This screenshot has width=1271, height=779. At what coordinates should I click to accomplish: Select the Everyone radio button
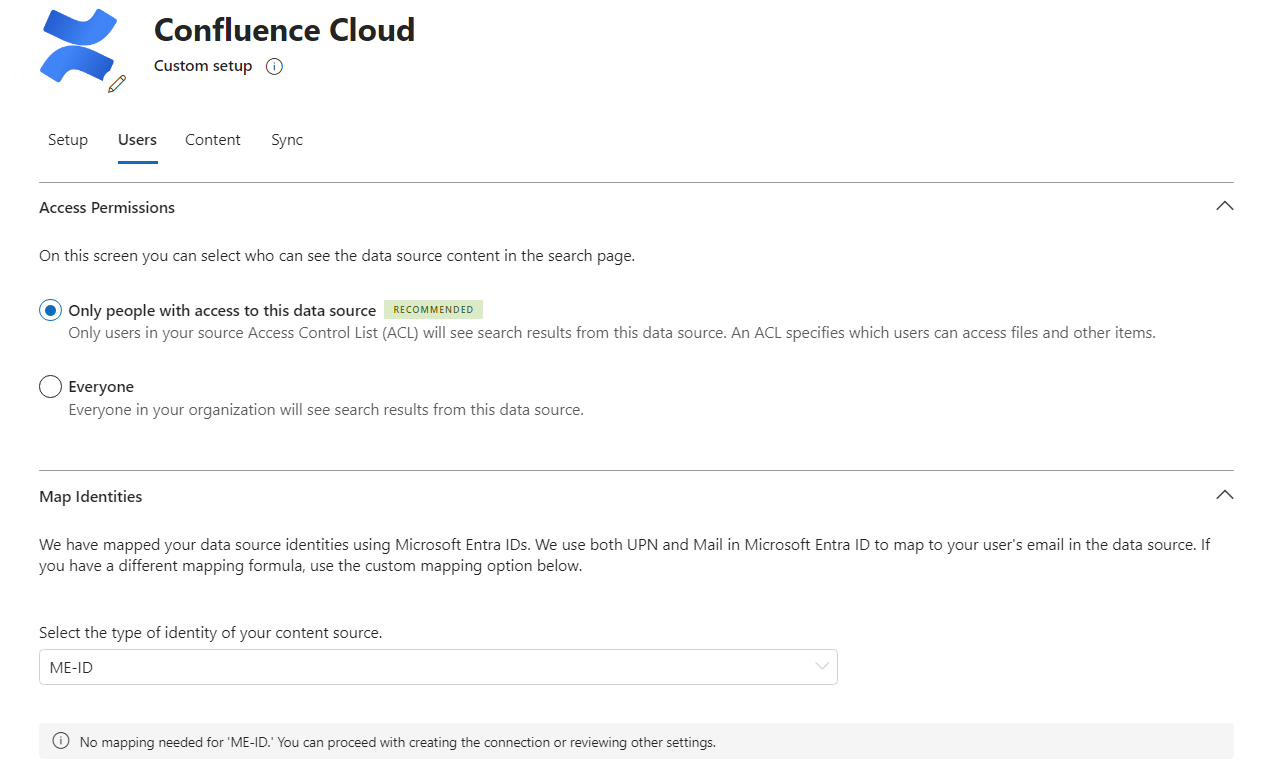point(50,386)
